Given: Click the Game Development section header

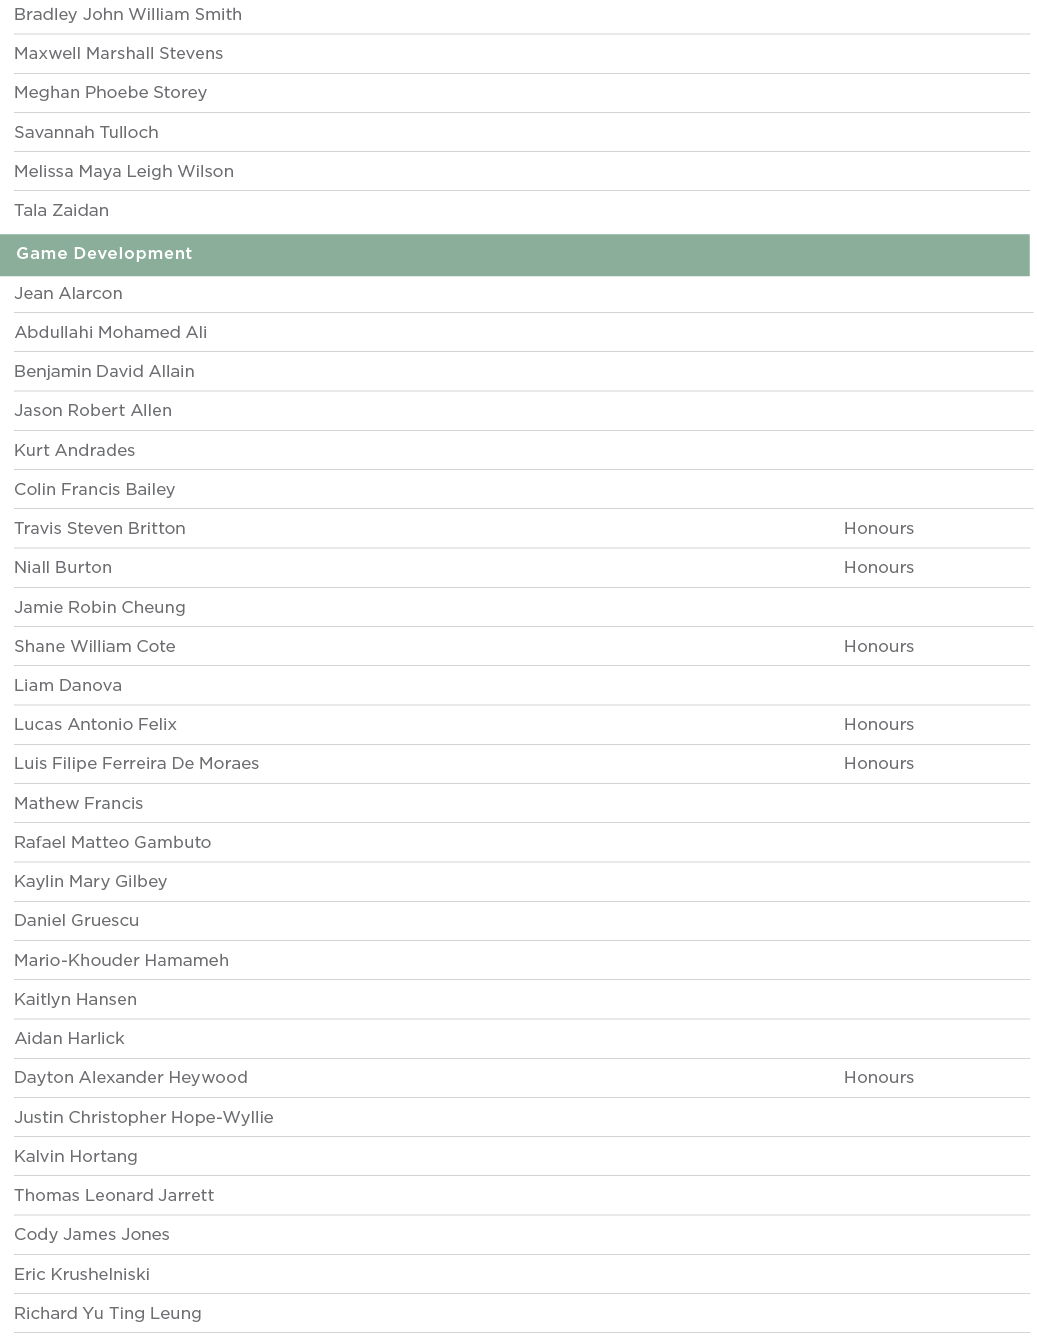Looking at the screenshot, I should [104, 254].
